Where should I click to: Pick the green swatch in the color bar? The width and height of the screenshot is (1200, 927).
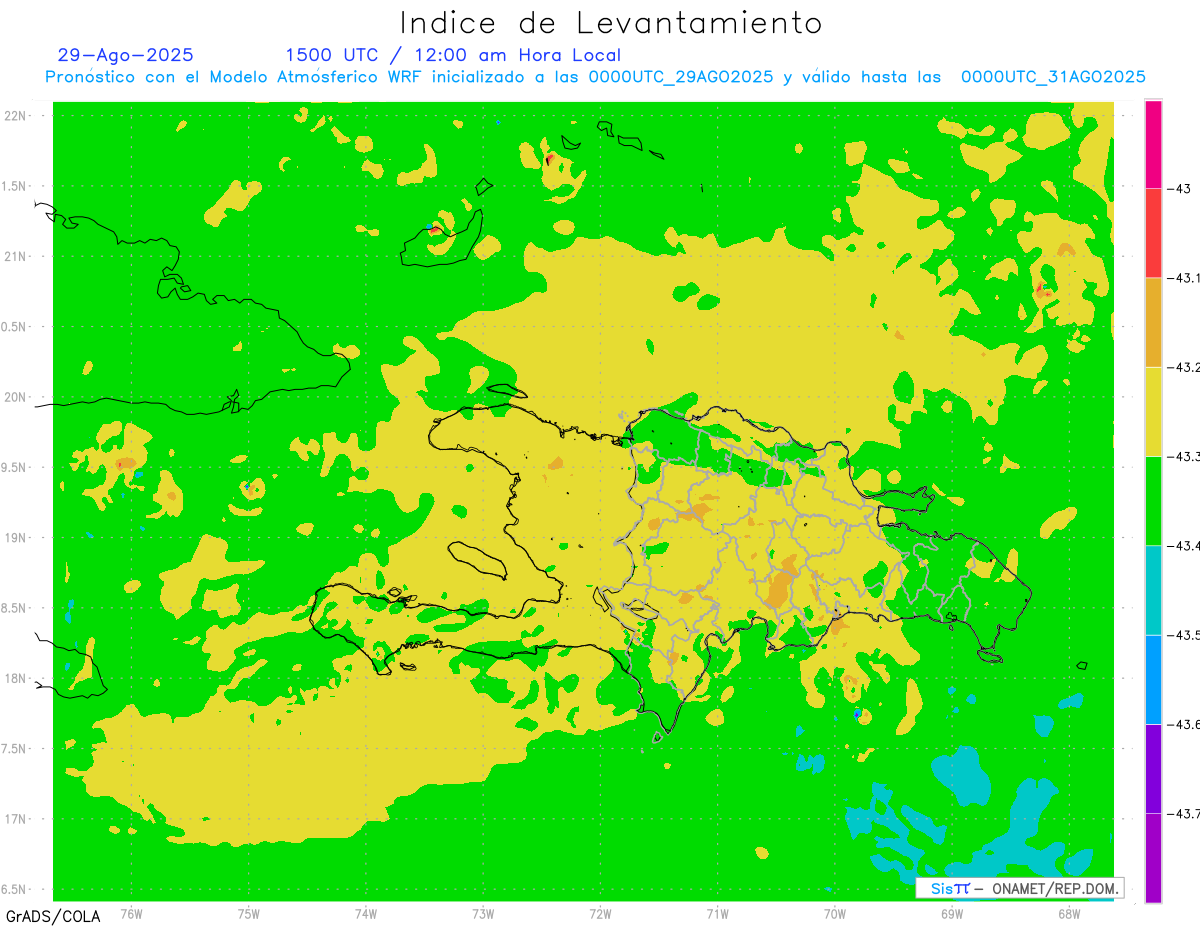(x=1153, y=500)
